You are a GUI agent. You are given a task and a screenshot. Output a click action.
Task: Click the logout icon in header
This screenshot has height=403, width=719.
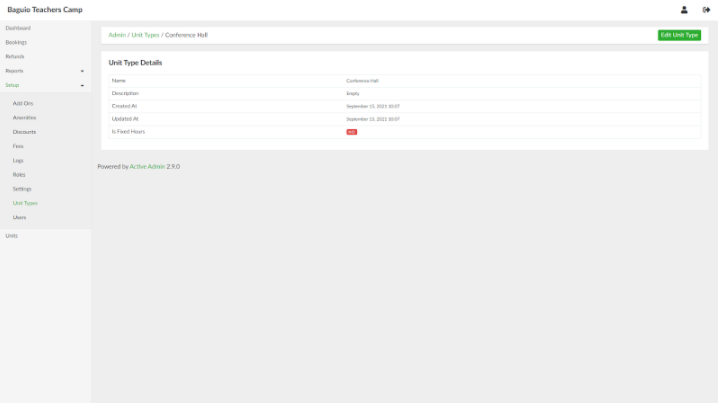(705, 10)
